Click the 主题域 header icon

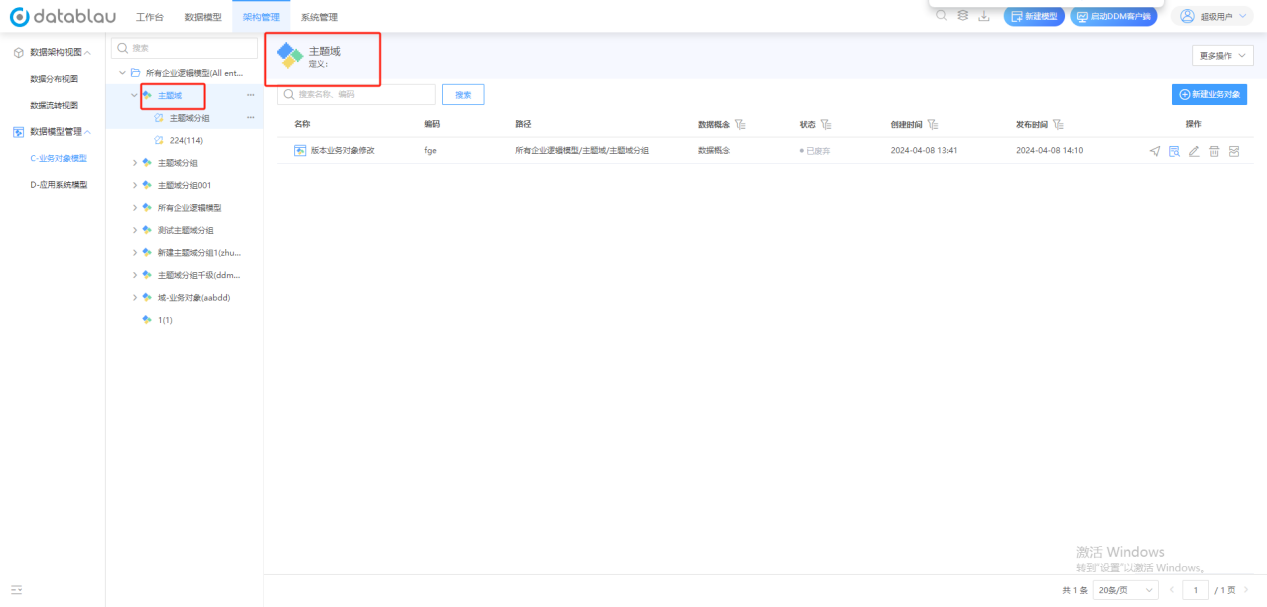pyautogui.click(x=290, y=56)
